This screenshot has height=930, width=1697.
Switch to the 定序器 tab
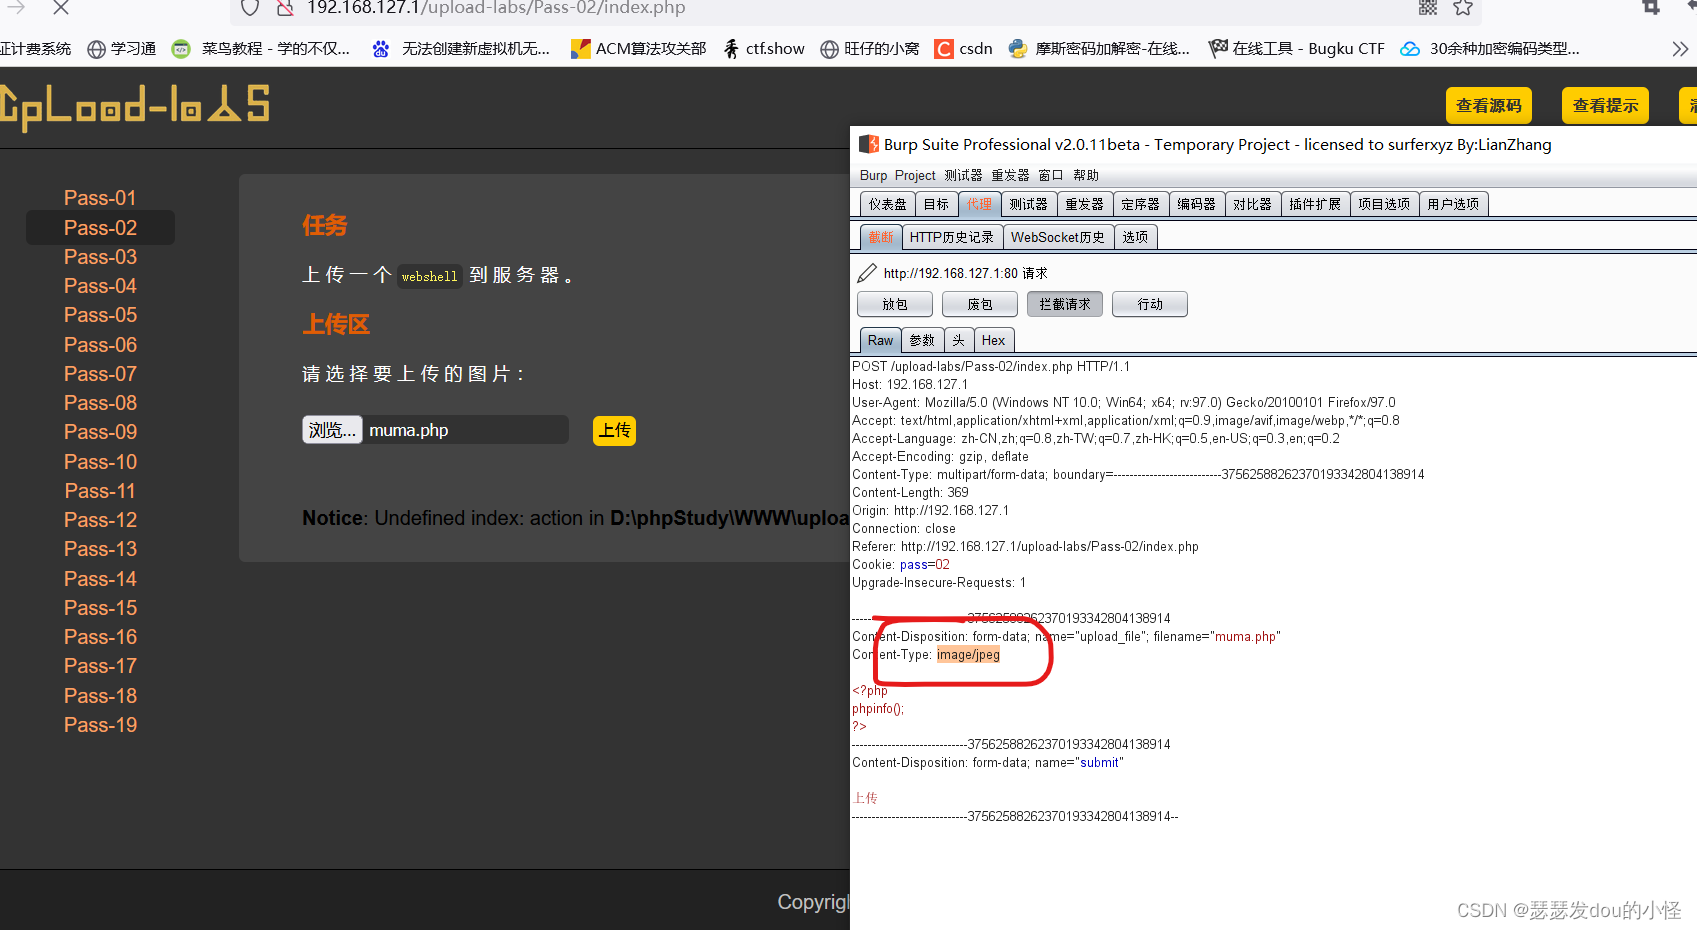pyautogui.click(x=1140, y=204)
